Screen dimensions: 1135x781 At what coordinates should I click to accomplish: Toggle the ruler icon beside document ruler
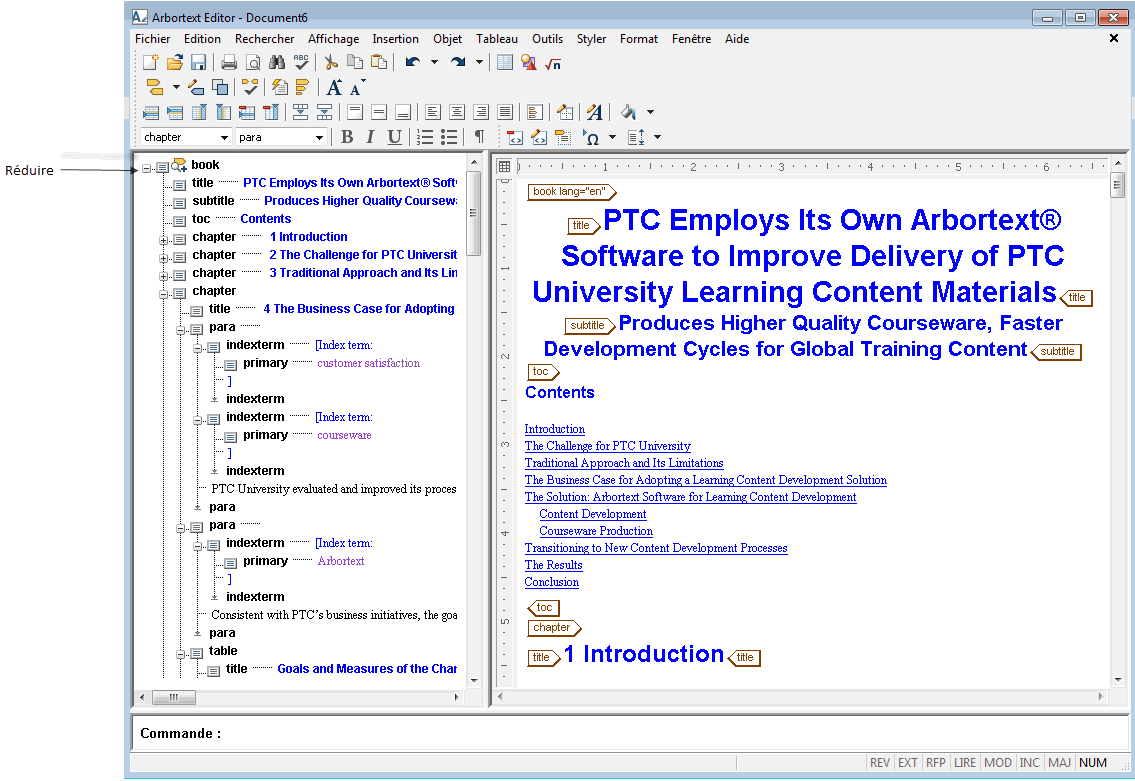(505, 166)
